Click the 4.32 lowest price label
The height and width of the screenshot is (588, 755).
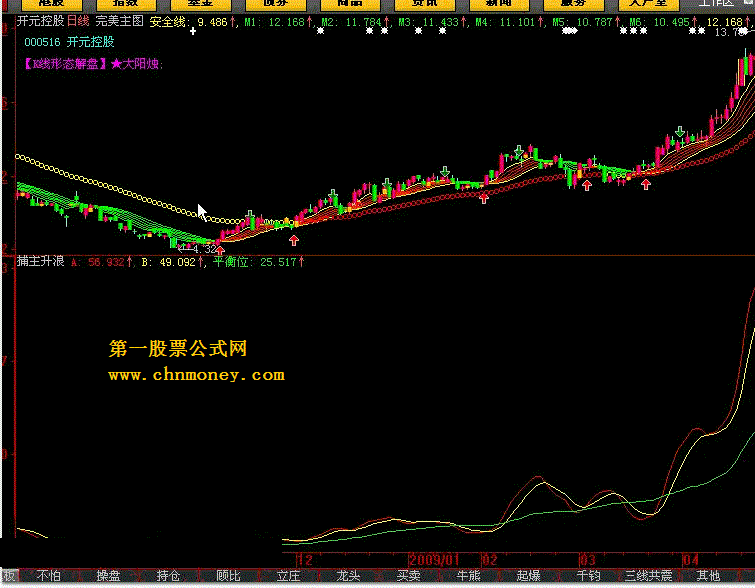[204, 249]
